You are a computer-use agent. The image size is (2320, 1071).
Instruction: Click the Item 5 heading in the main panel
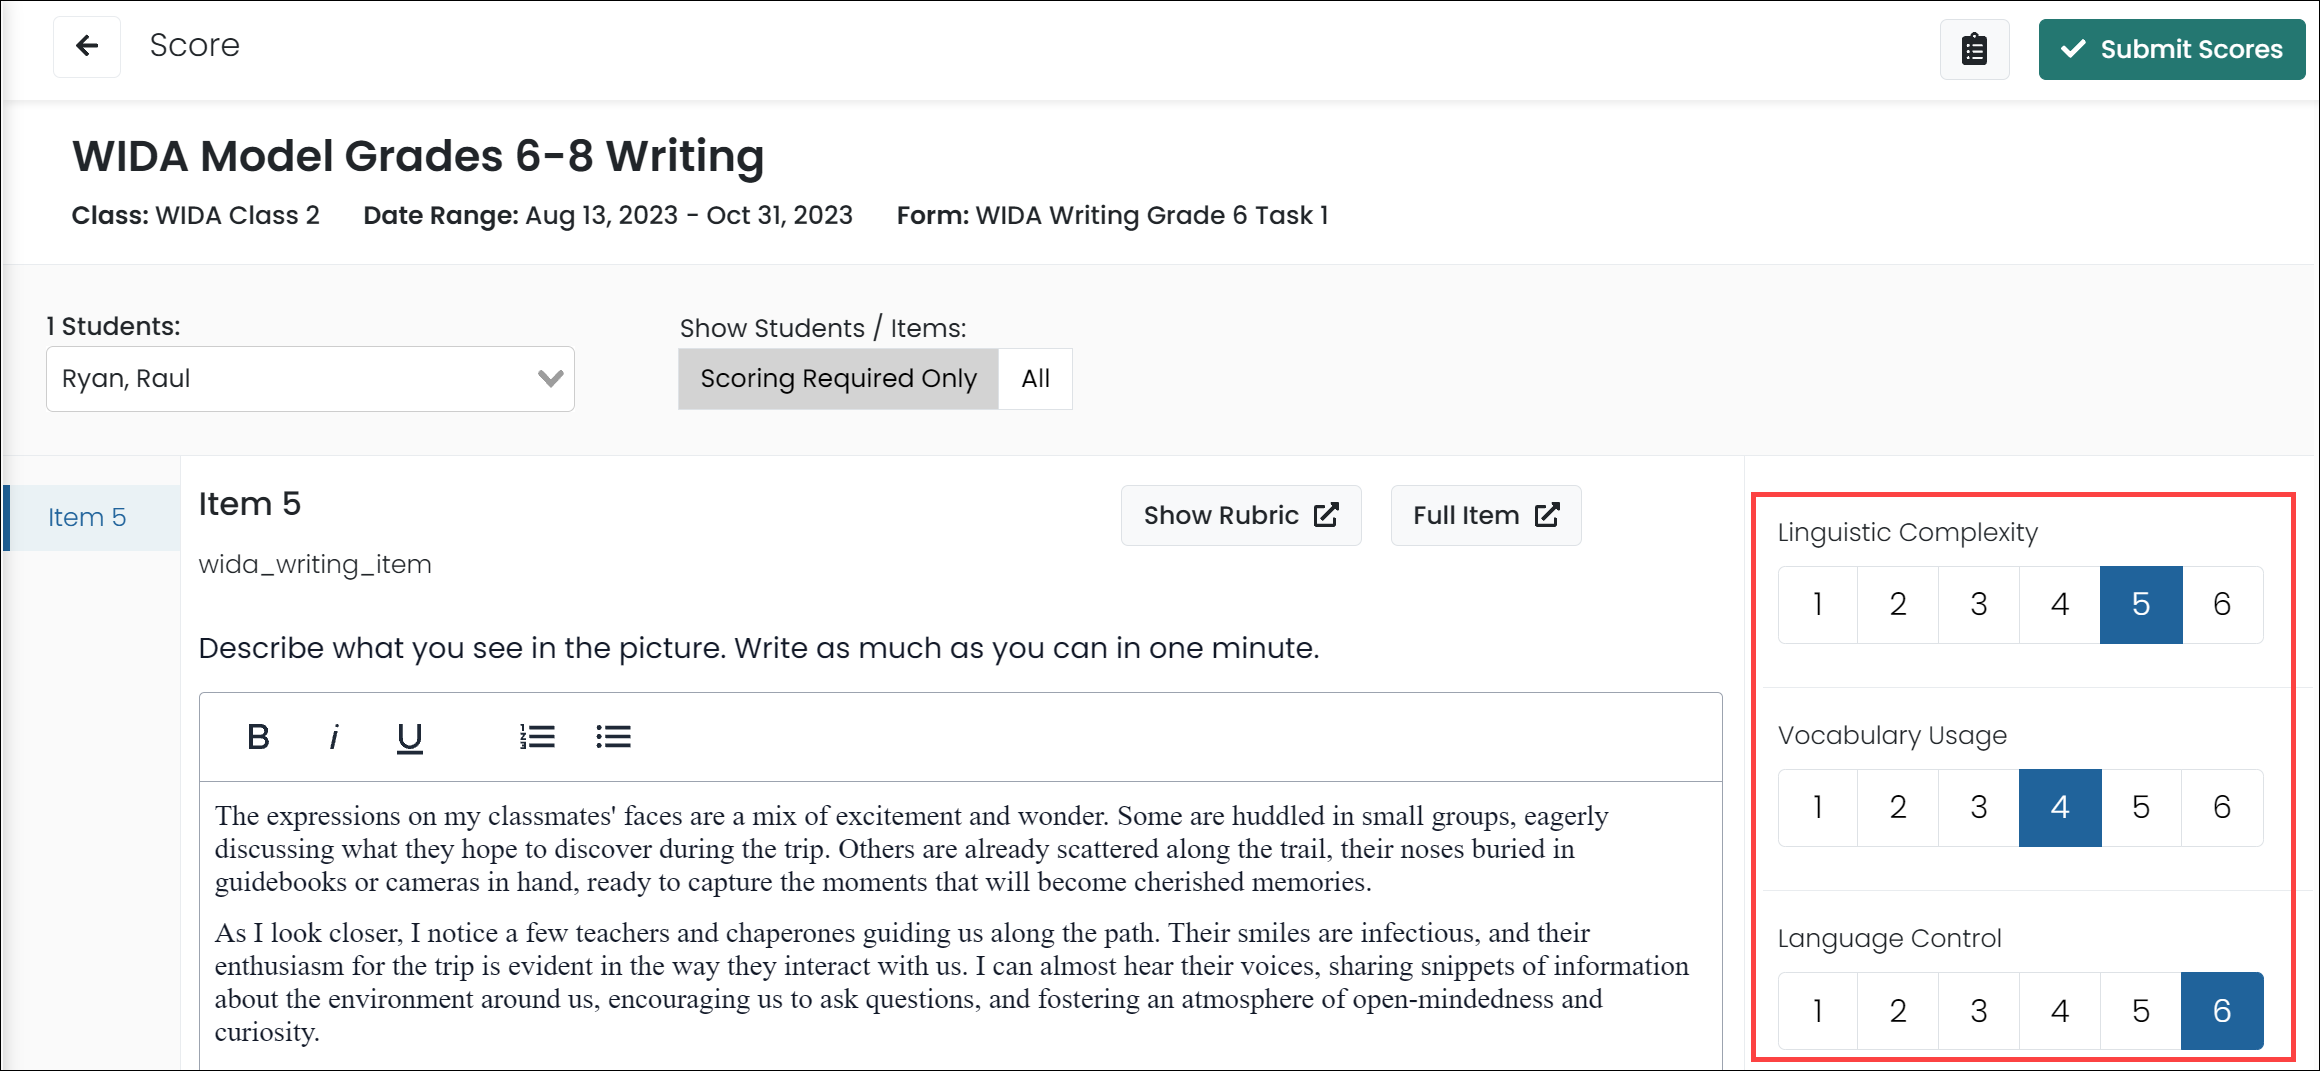tap(250, 503)
